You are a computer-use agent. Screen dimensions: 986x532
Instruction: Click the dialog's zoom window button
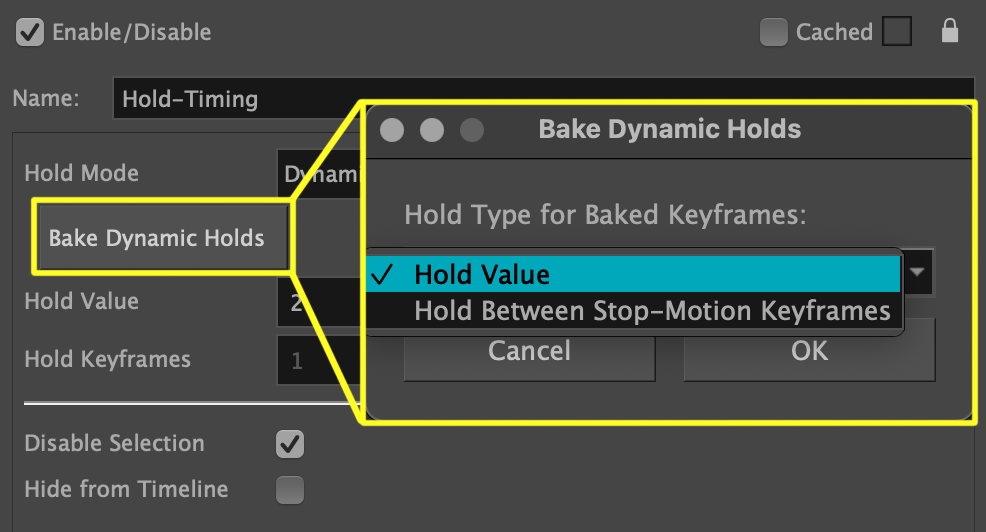471,130
